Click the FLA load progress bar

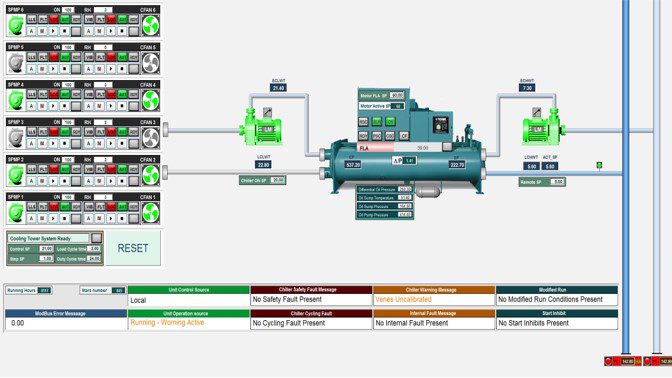[399, 148]
